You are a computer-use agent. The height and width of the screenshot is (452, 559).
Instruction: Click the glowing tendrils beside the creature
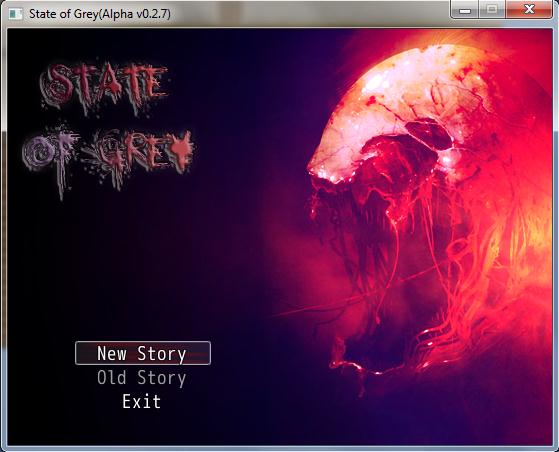coord(499,267)
